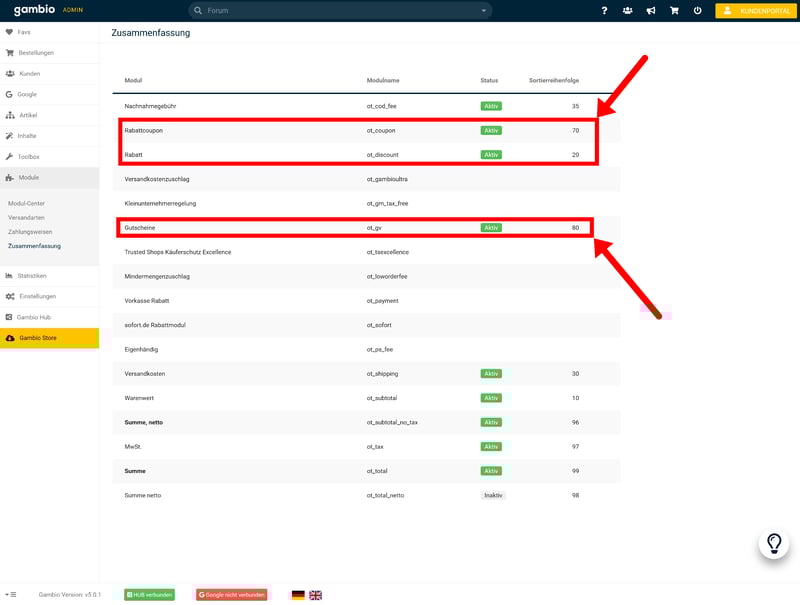This screenshot has height=605, width=800.
Task: Click the Gambio Store button
Action: (x=49, y=338)
